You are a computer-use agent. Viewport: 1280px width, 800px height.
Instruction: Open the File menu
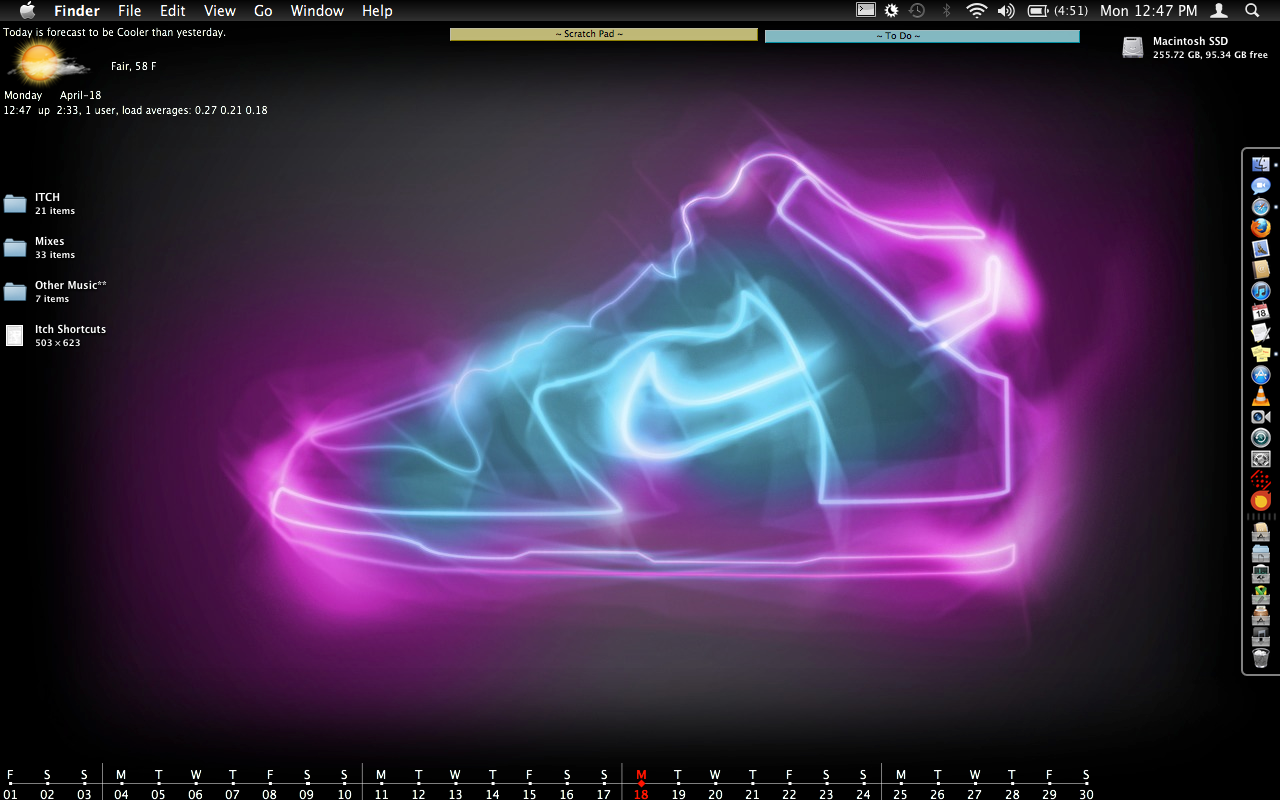tap(130, 11)
